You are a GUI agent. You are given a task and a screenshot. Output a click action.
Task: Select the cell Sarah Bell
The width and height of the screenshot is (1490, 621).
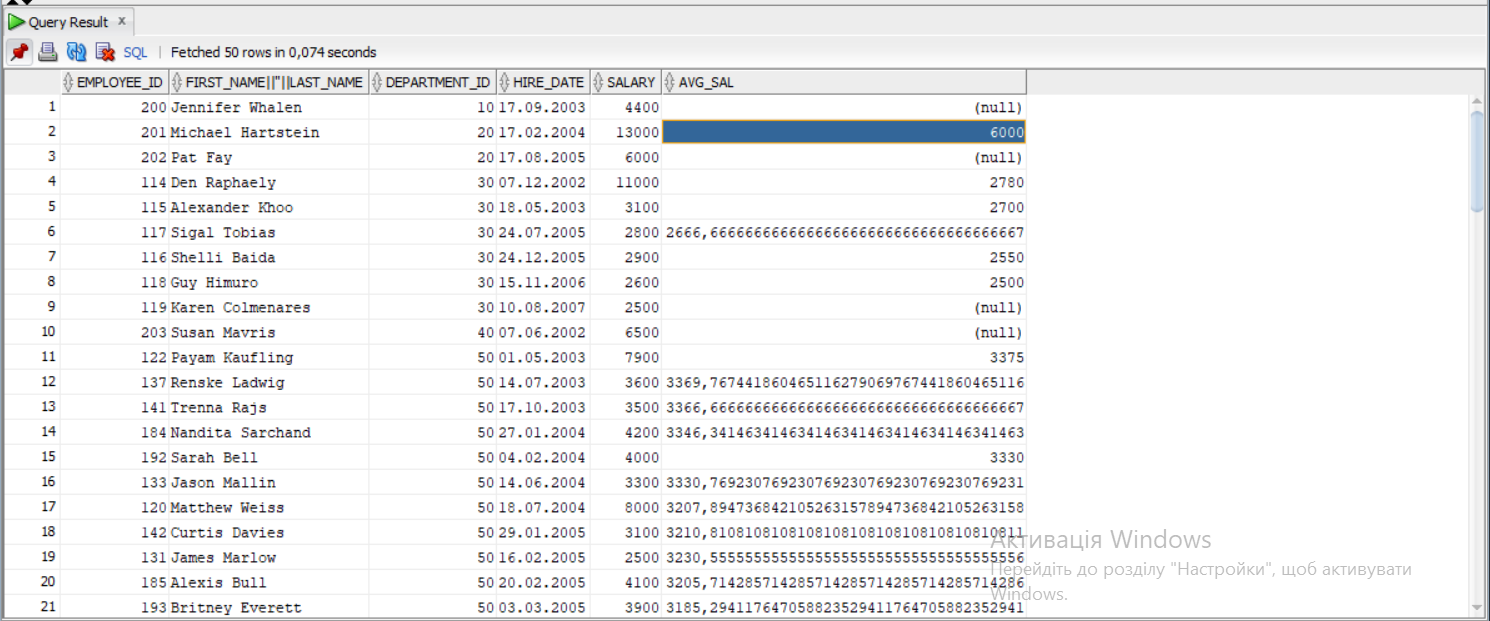(268, 457)
